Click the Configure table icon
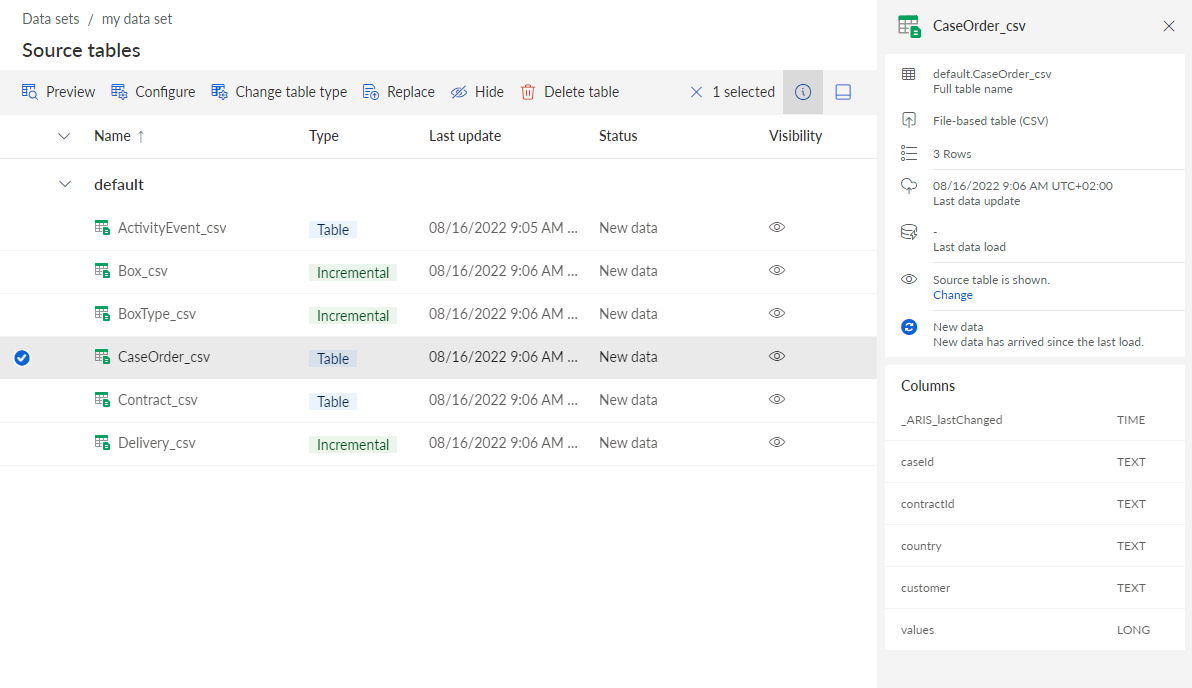This screenshot has height=688, width=1192. click(x=119, y=92)
